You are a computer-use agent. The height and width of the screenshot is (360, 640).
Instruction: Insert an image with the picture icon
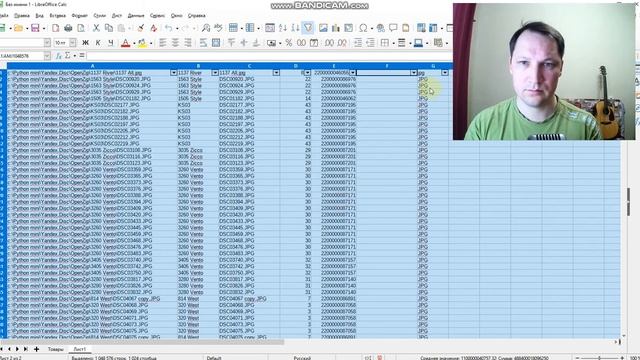pos(323,28)
